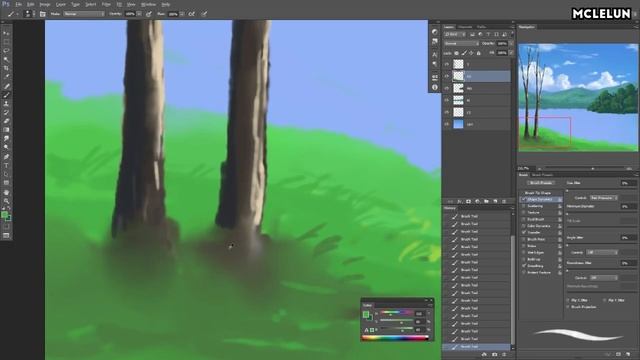Image resolution: width=640 pixels, height=360 pixels.
Task: Select the Pen tool
Action: click(x=6, y=157)
